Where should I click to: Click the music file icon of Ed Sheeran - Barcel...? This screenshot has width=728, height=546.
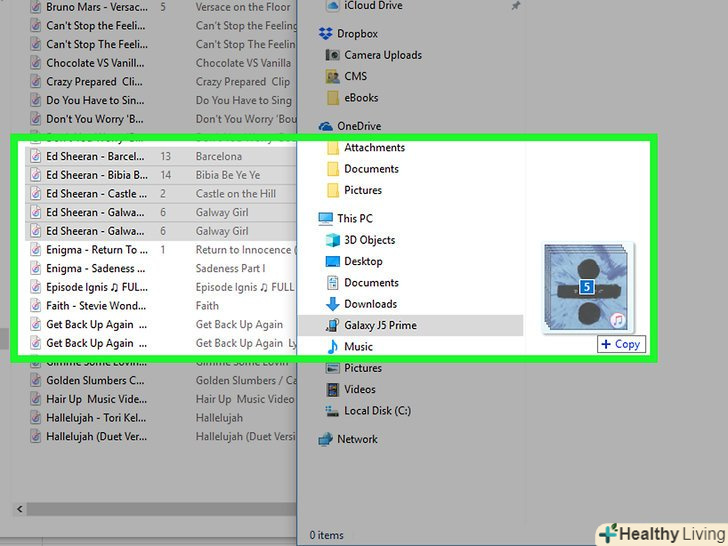coord(35,156)
